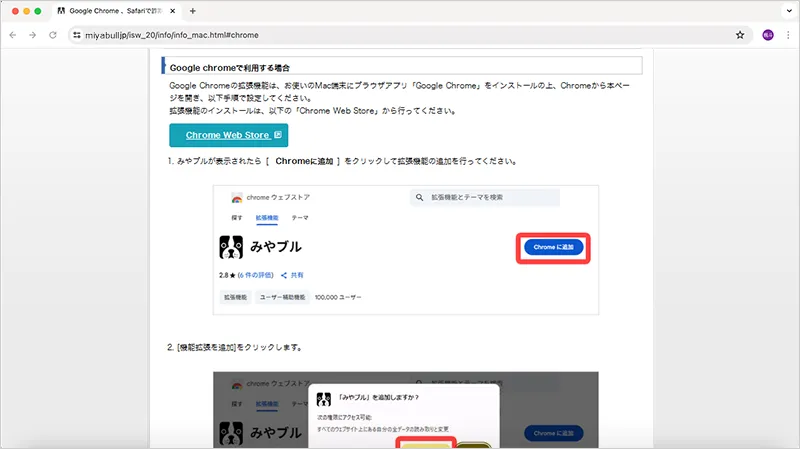Click the step 1 instruction text
The width and height of the screenshot is (800, 449).
tap(343, 161)
